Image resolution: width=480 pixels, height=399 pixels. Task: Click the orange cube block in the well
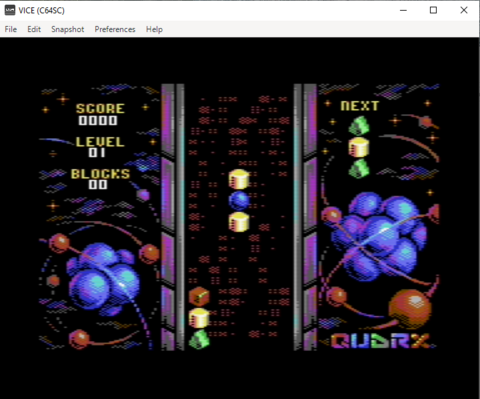click(x=199, y=296)
